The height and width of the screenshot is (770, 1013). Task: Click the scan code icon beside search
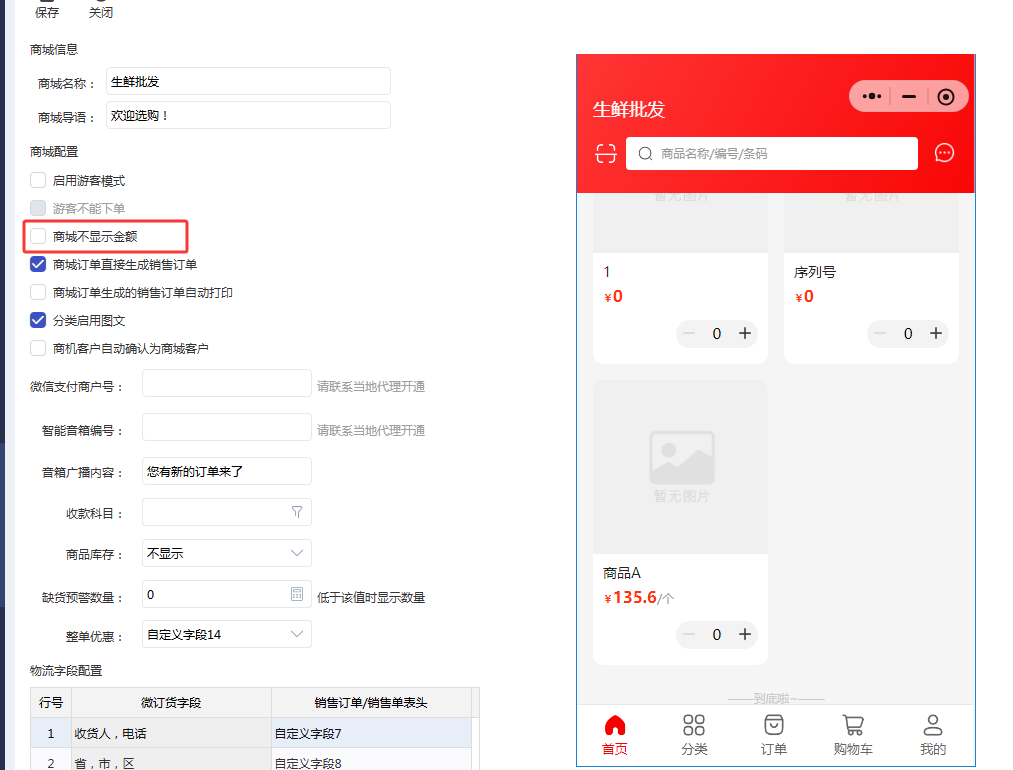tap(605, 153)
